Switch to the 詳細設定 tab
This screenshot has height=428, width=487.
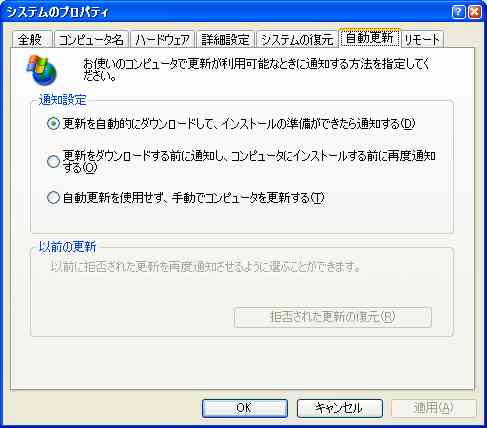pyautogui.click(x=225, y=40)
